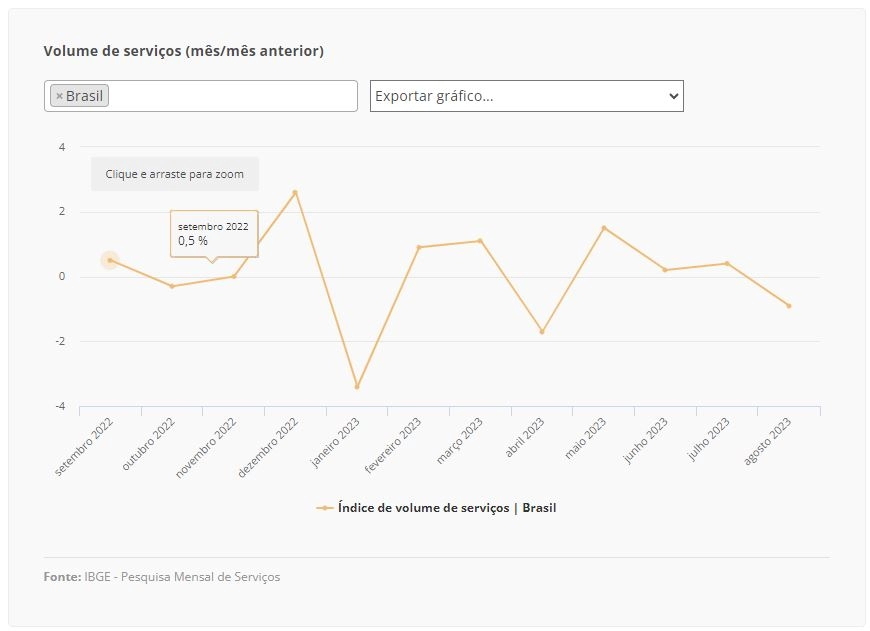Viewport: 870px width, 631px height.
Task: Select the julho 2023 data point
Action: point(727,264)
